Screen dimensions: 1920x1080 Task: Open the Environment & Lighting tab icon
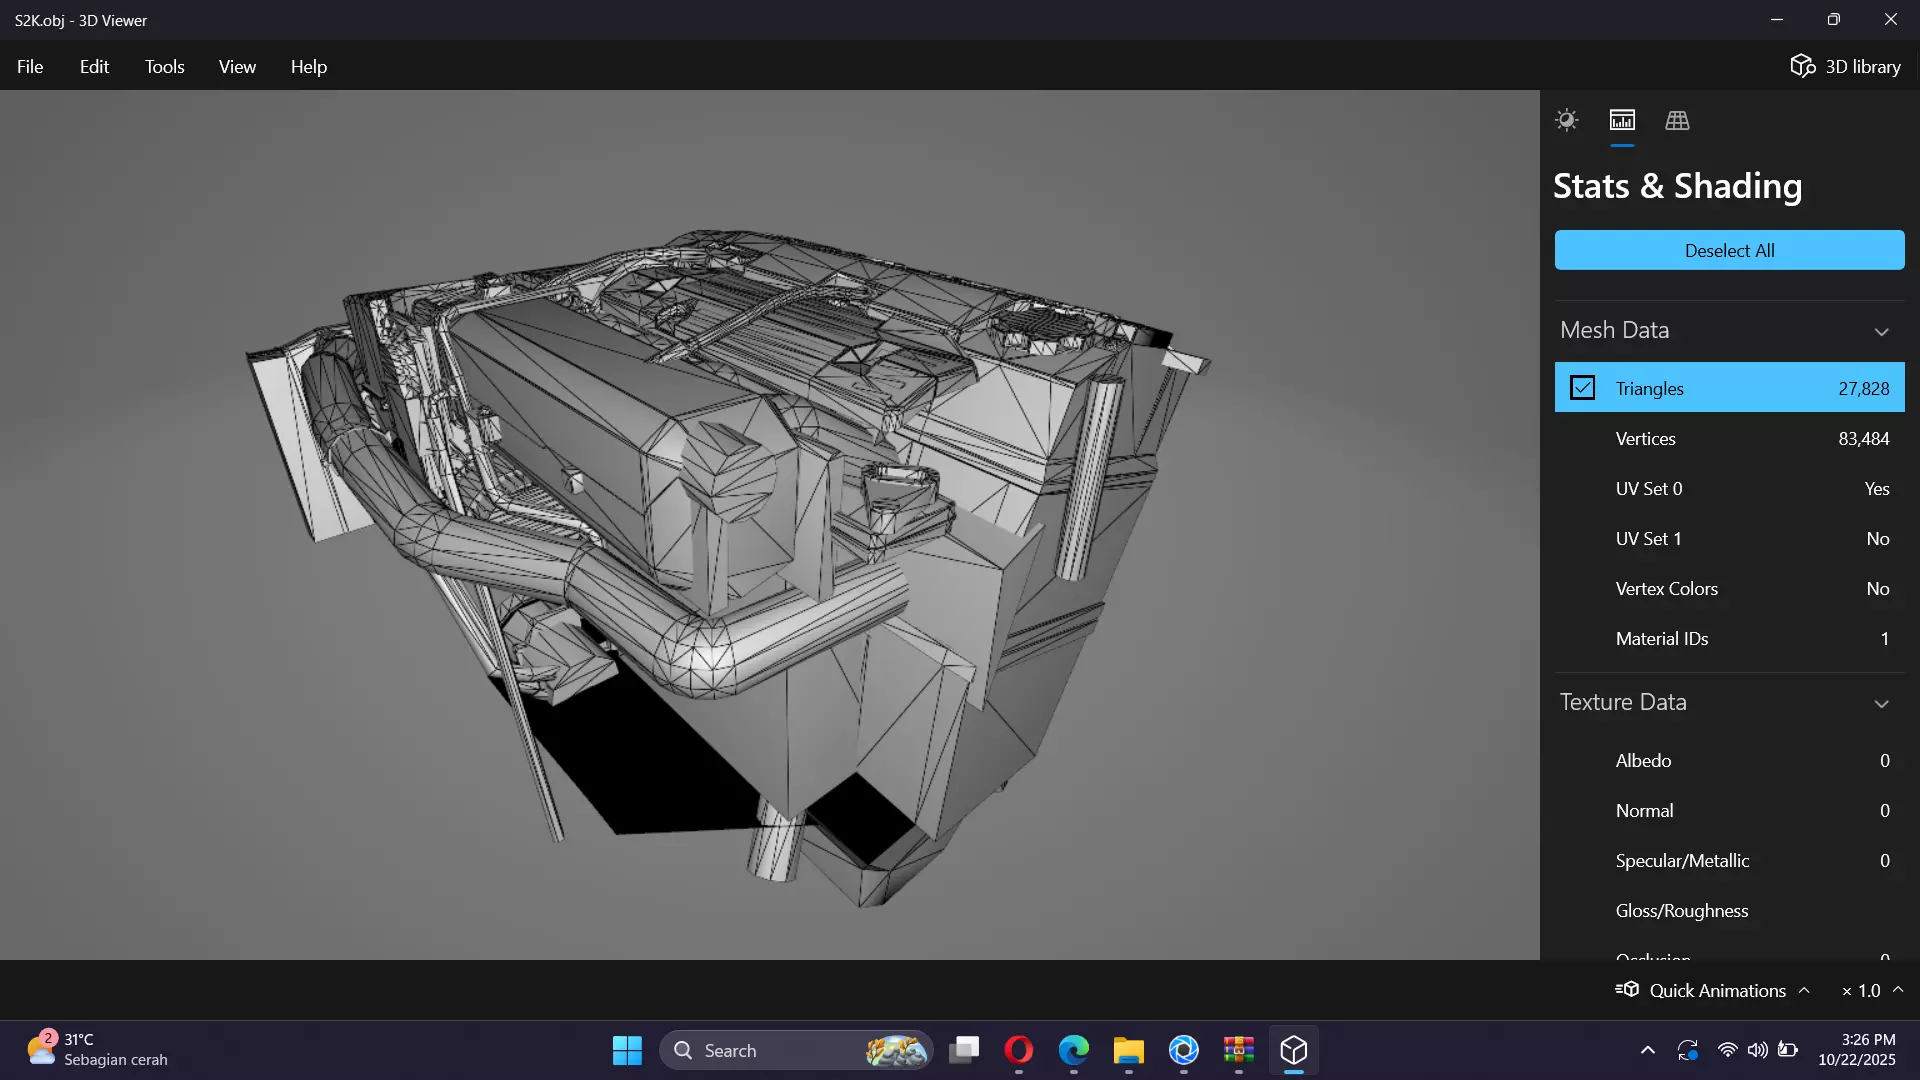point(1566,120)
